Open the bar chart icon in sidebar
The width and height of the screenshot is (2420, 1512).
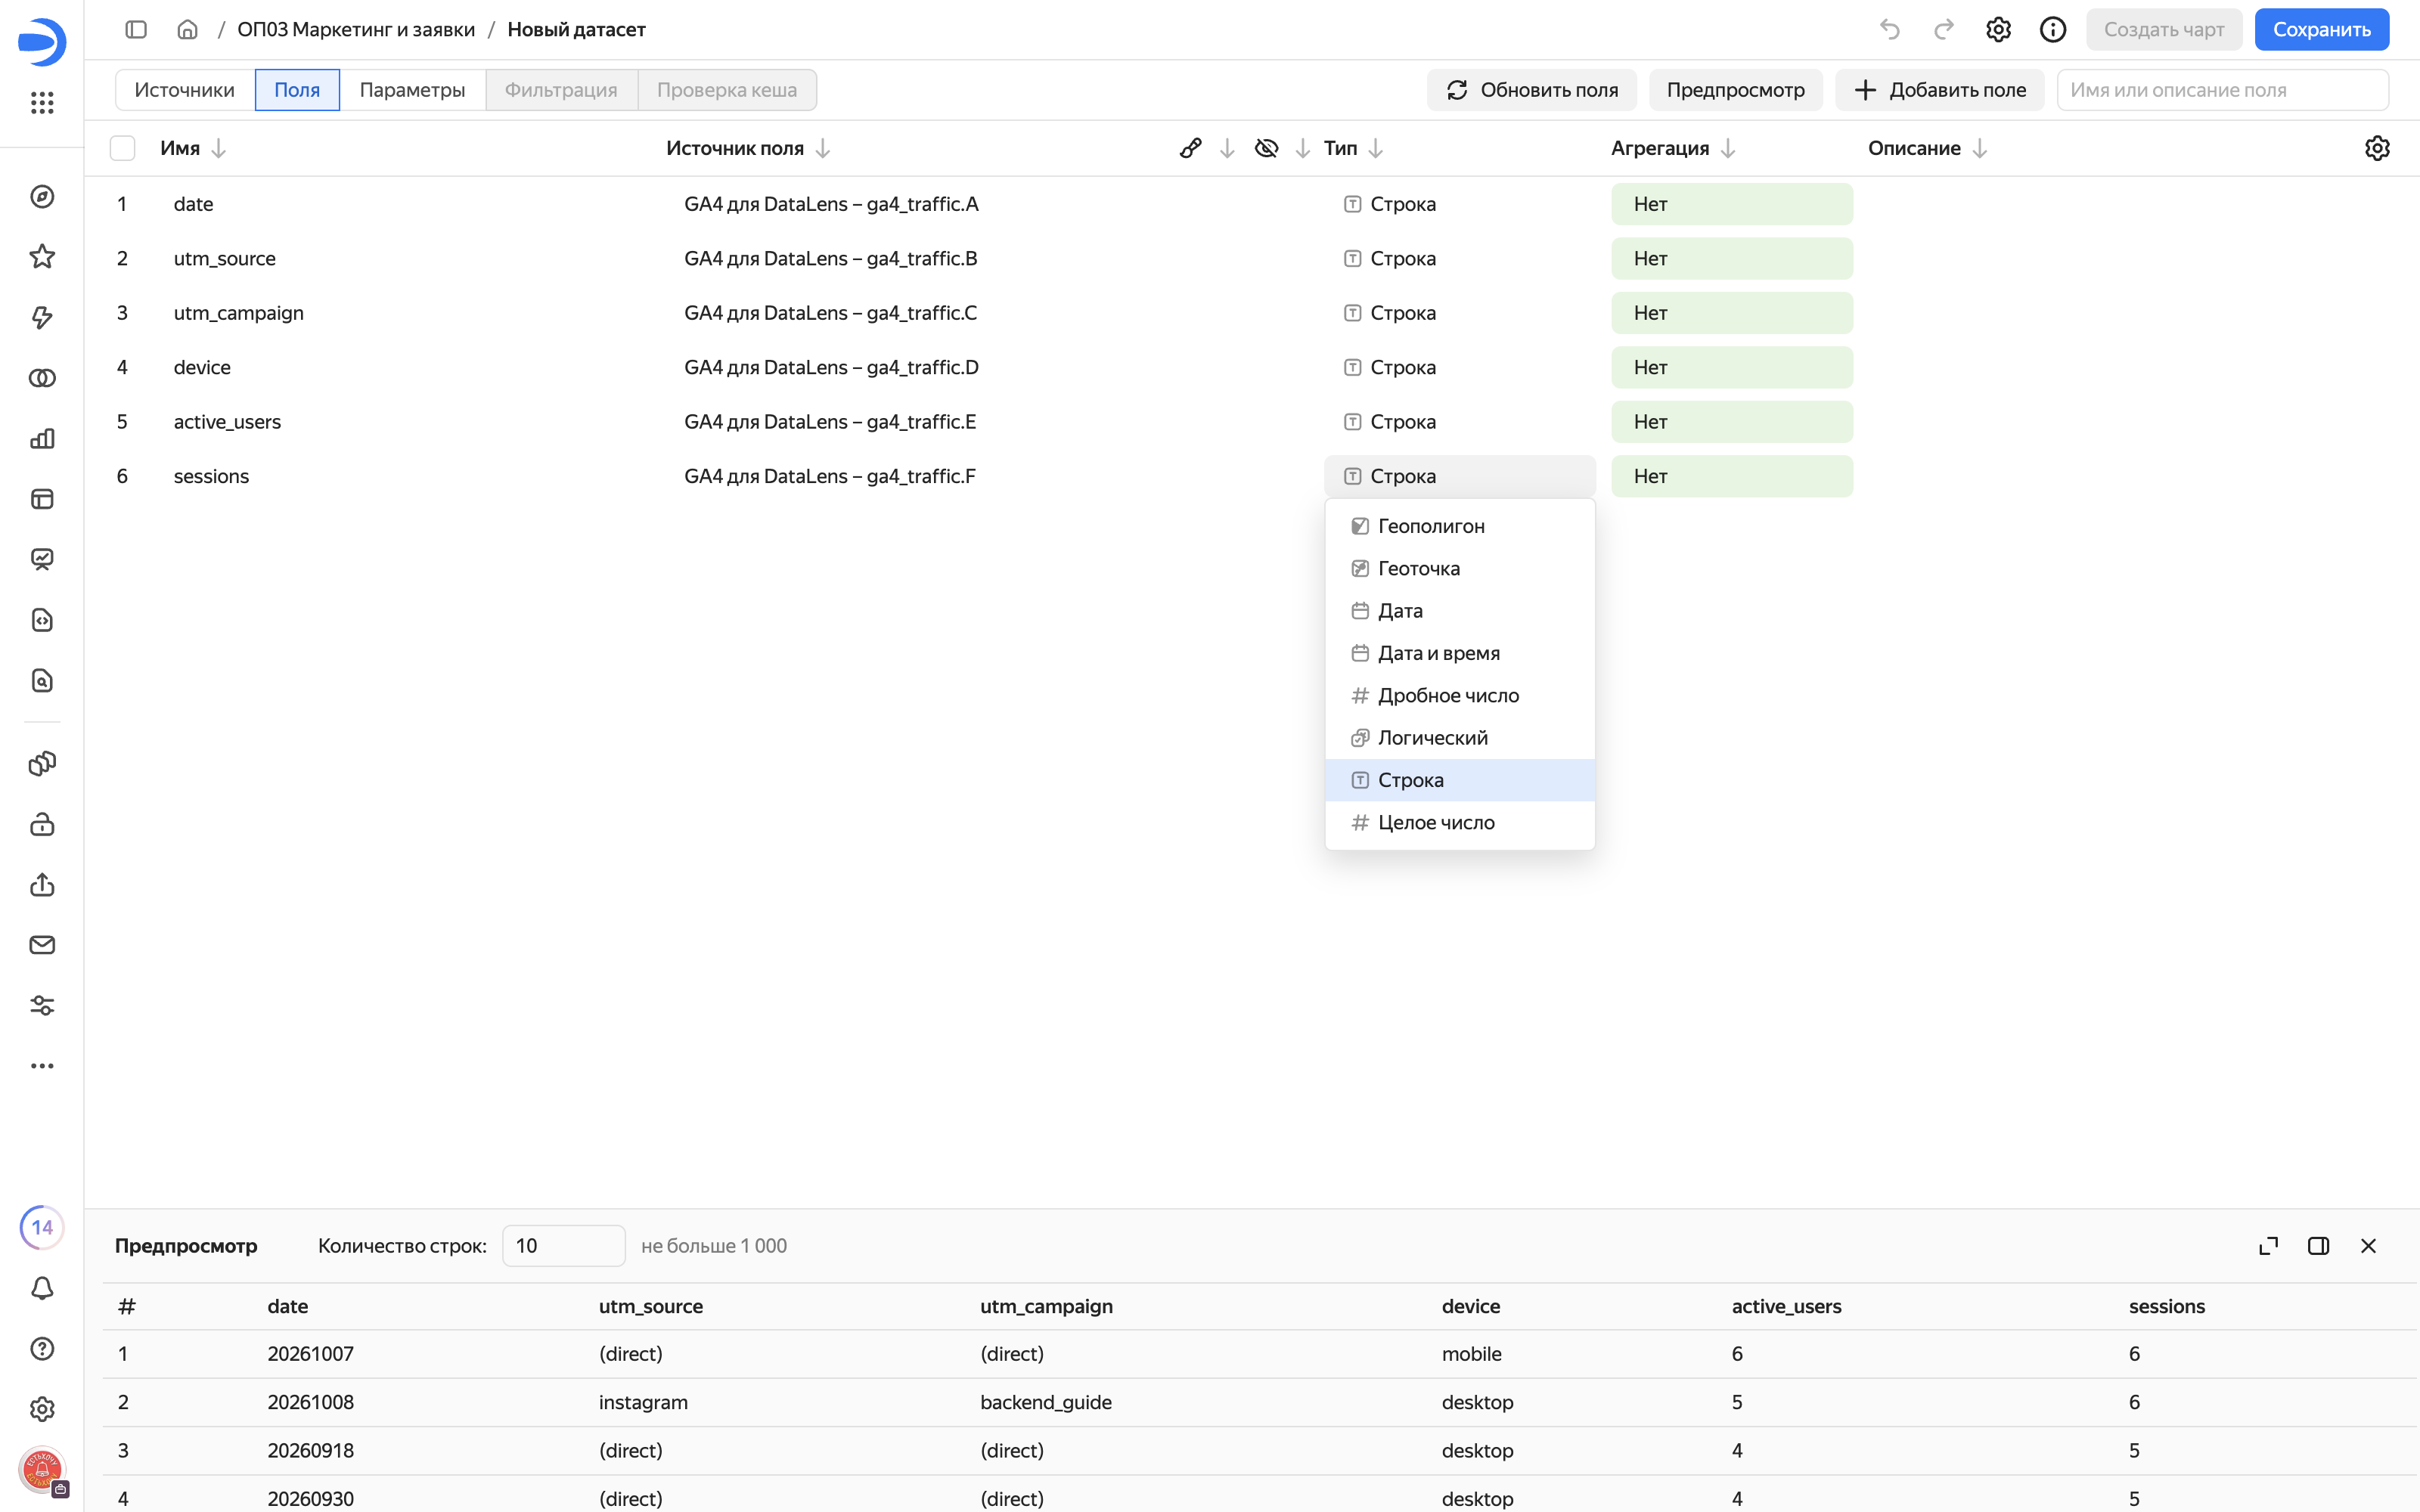42,439
